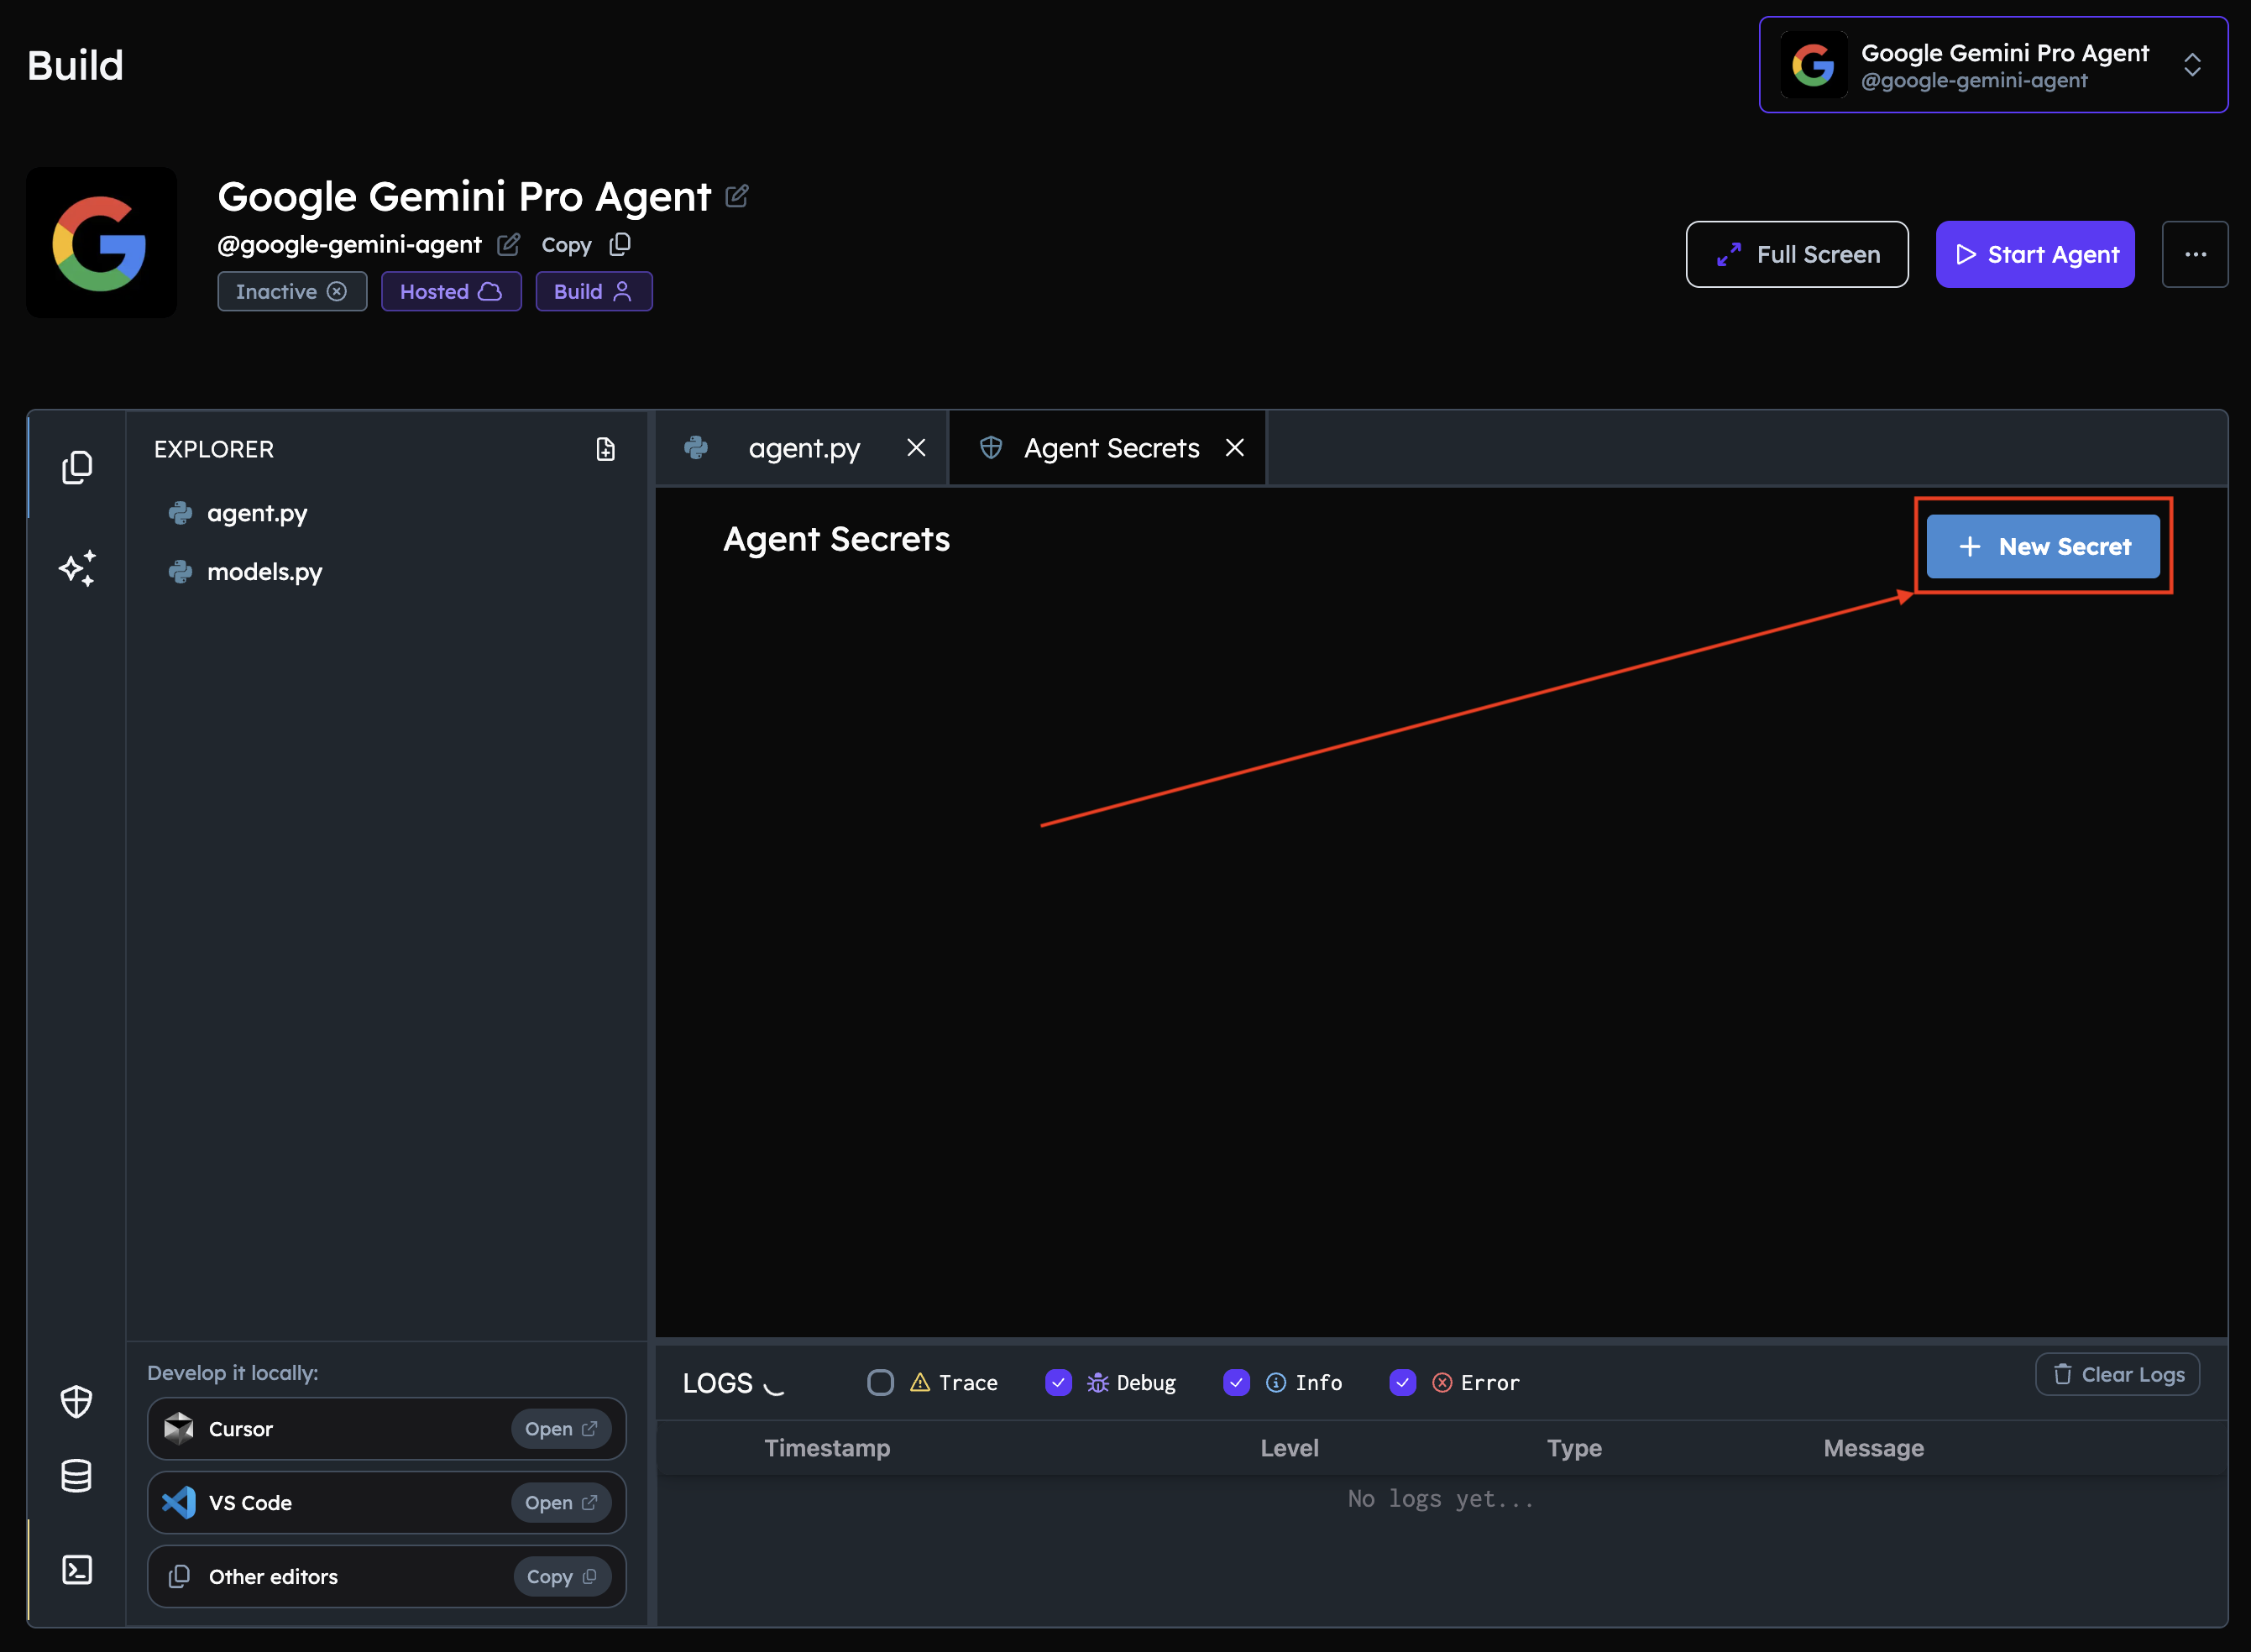Open the secrets shield sidebar icon
The image size is (2251, 1652).
pos(77,1401)
